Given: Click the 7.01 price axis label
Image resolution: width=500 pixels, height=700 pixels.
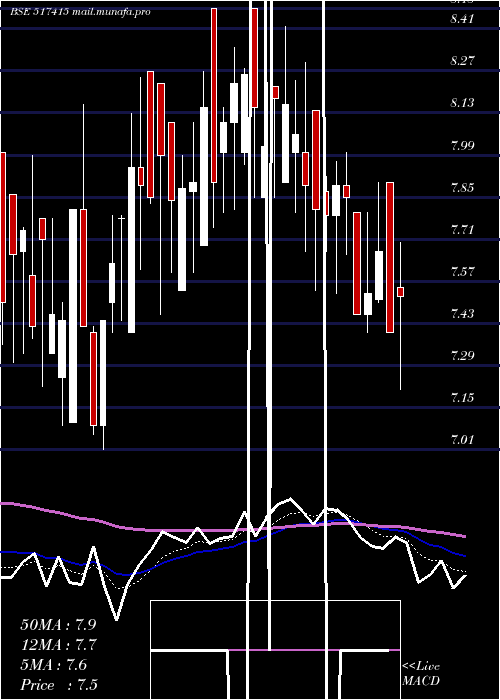Looking at the screenshot, I should pyautogui.click(x=462, y=440).
